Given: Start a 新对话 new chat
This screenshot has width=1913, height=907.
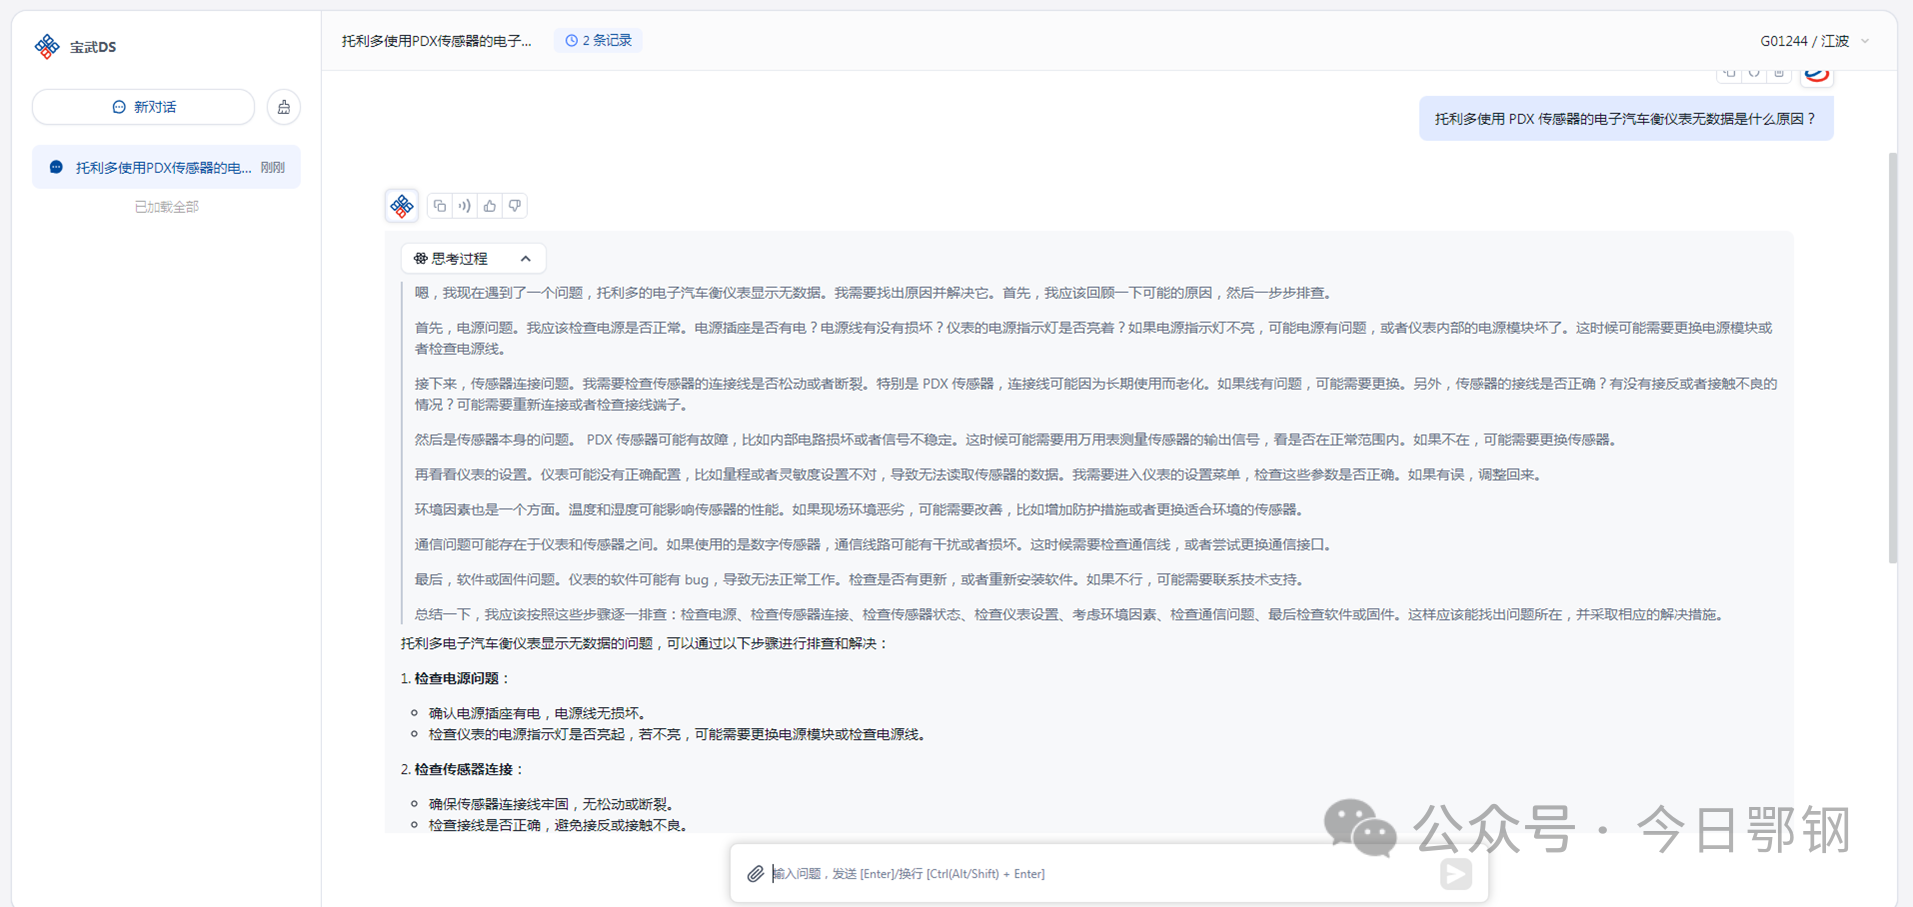Looking at the screenshot, I should [144, 107].
